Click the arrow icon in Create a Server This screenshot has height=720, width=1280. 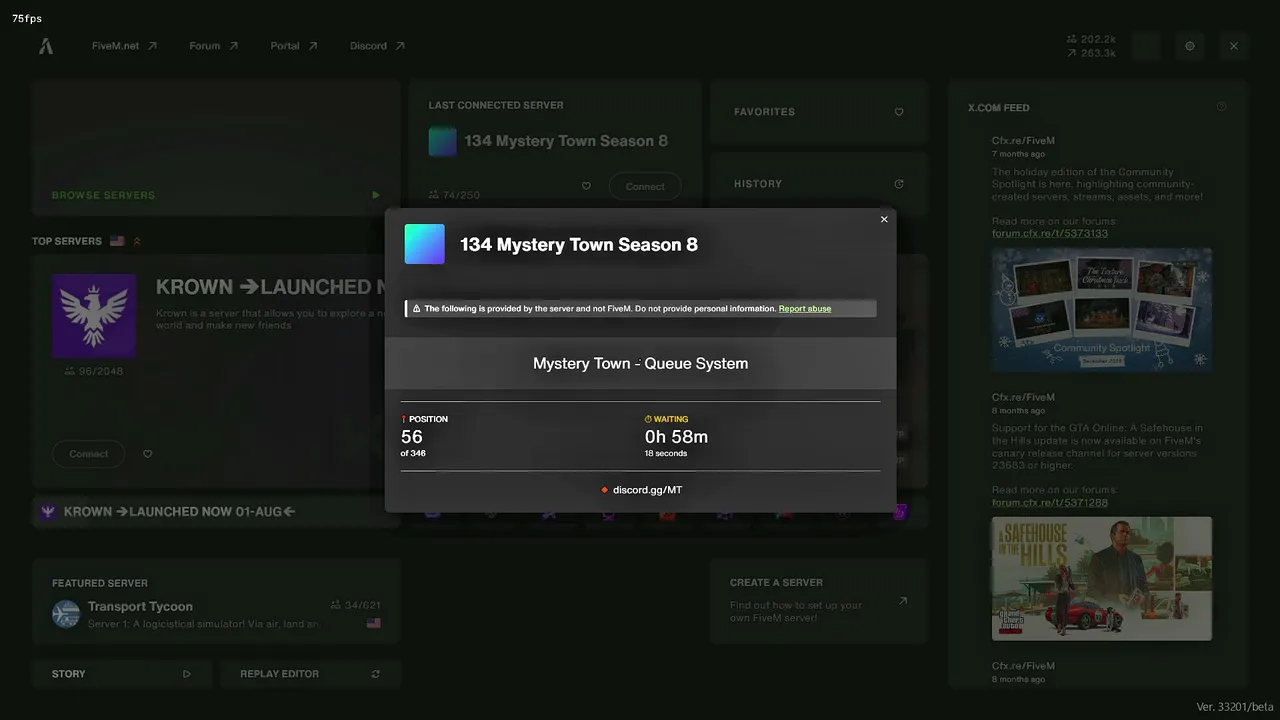pos(903,601)
